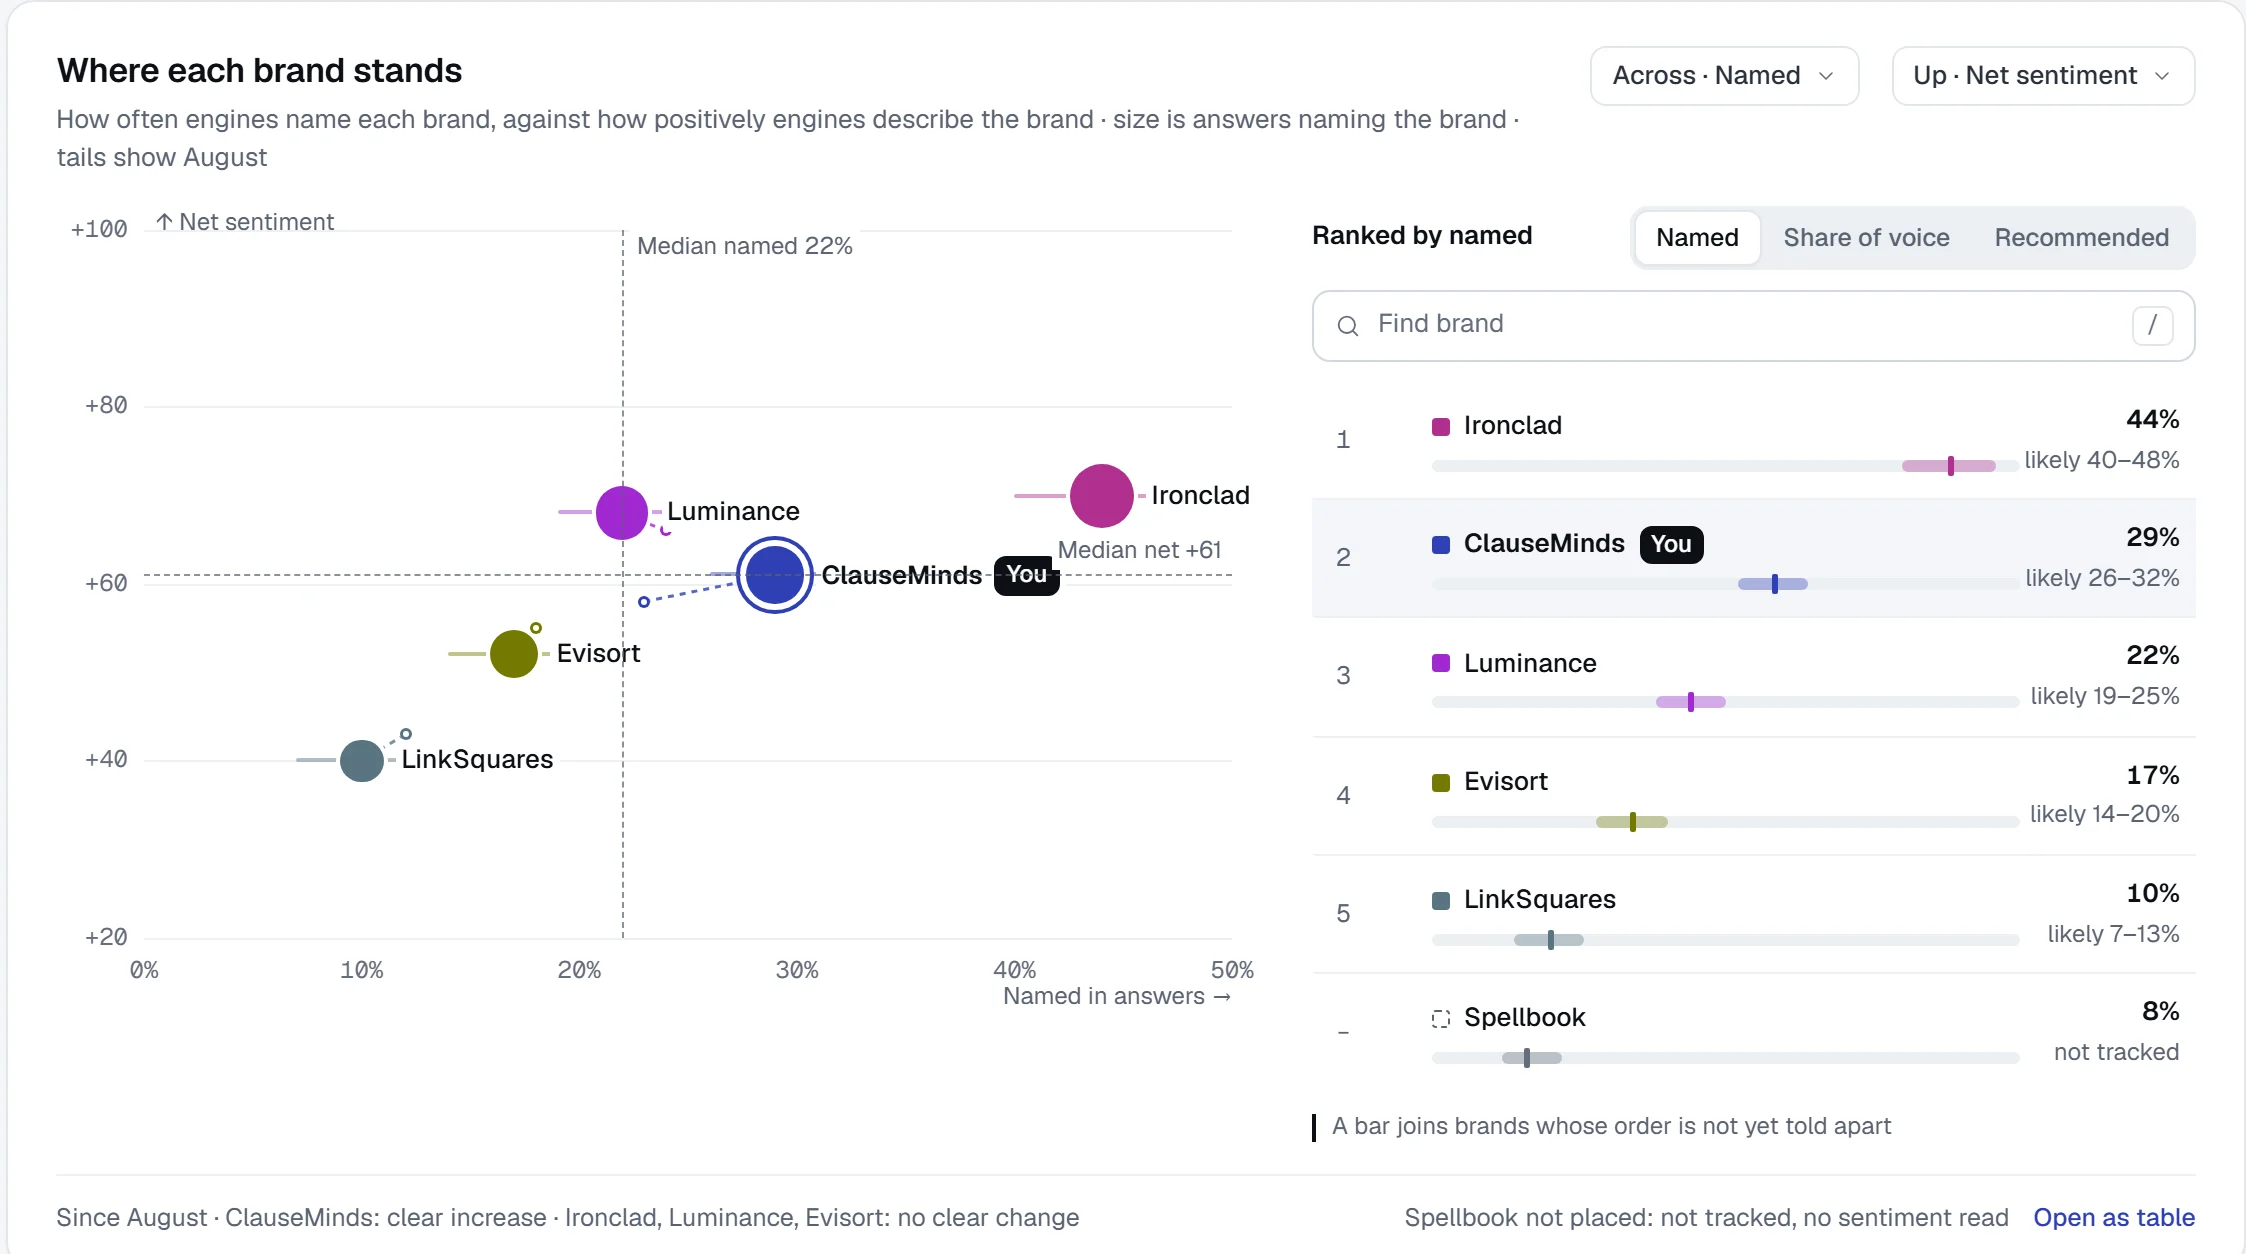Image resolution: width=2246 pixels, height=1254 pixels.
Task: Open the Open as table link
Action: point(2114,1218)
